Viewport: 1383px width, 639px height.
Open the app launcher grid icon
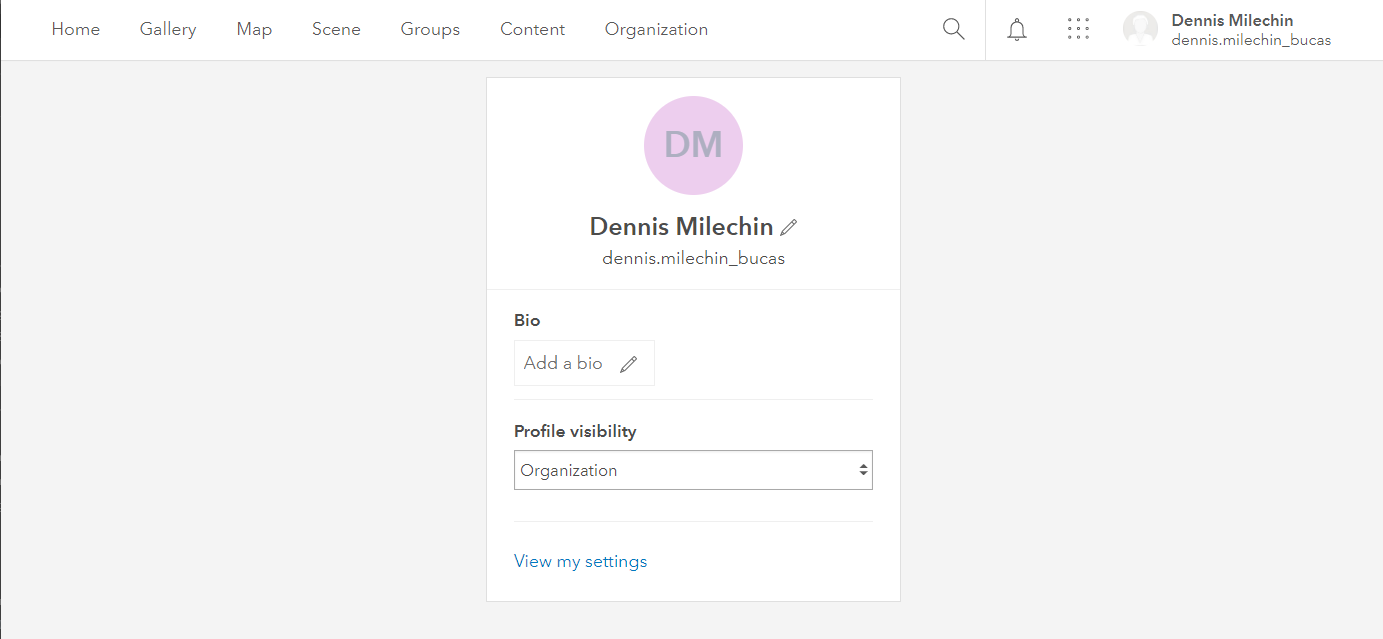(x=1078, y=30)
